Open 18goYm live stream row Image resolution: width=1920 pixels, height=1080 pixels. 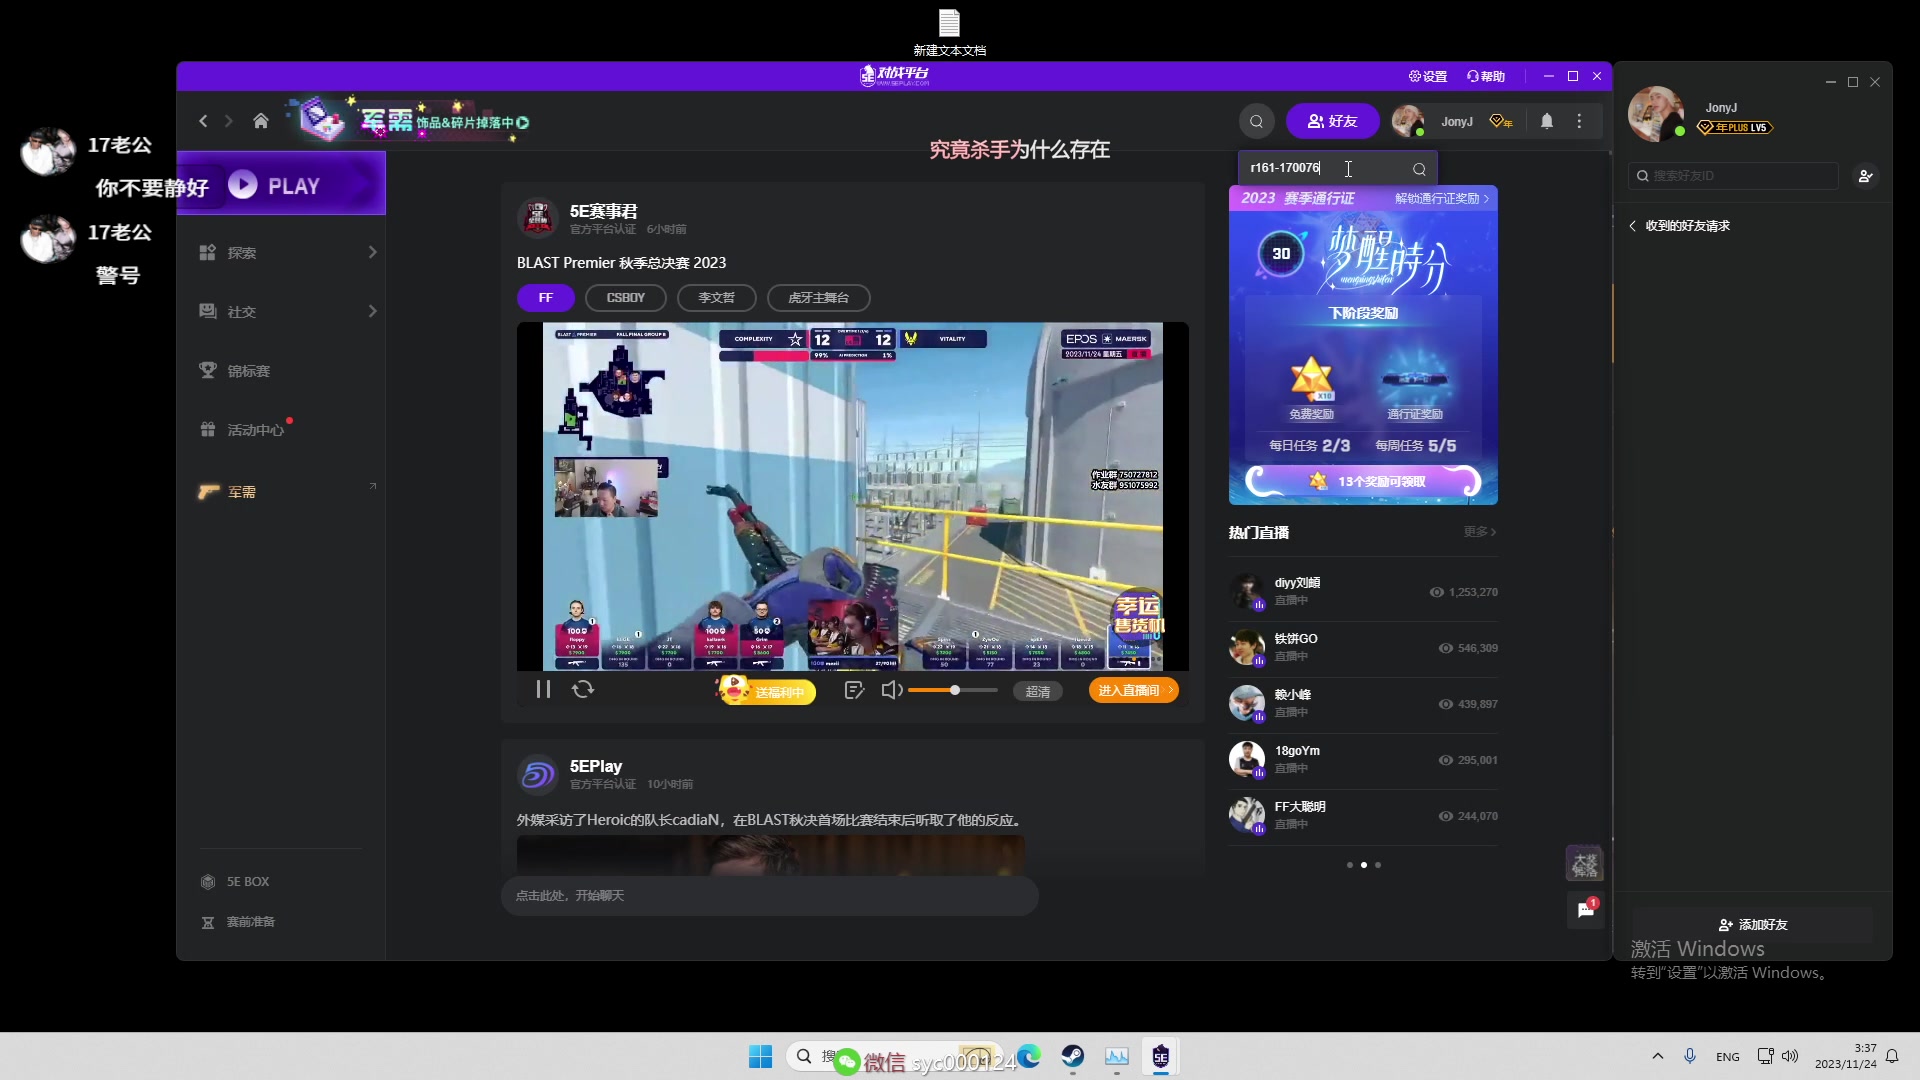[x=1363, y=759]
